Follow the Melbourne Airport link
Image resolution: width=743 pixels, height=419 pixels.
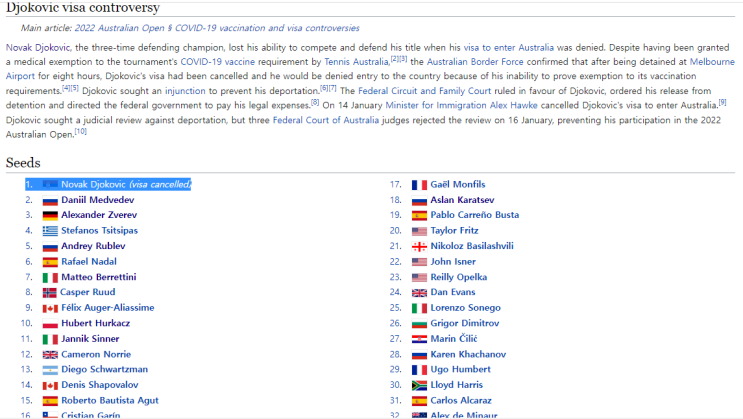[712, 62]
